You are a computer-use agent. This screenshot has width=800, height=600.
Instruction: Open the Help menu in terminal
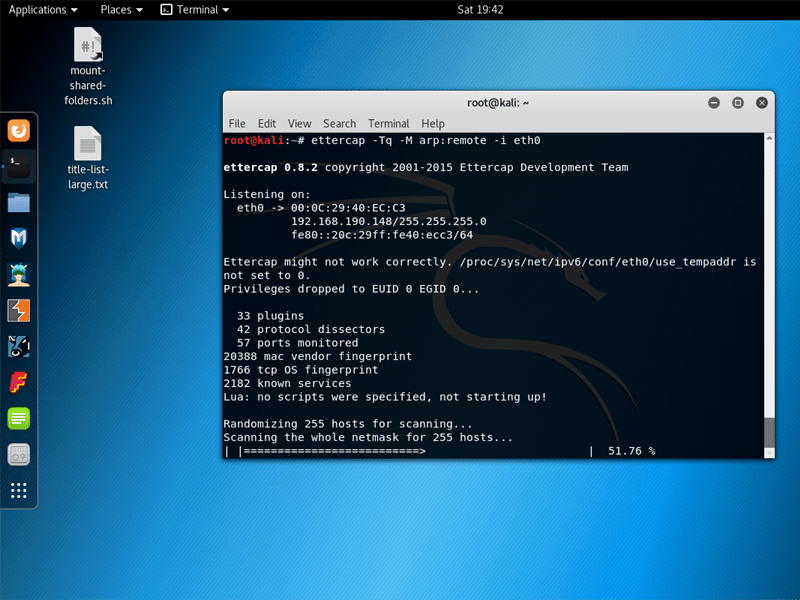click(x=433, y=123)
